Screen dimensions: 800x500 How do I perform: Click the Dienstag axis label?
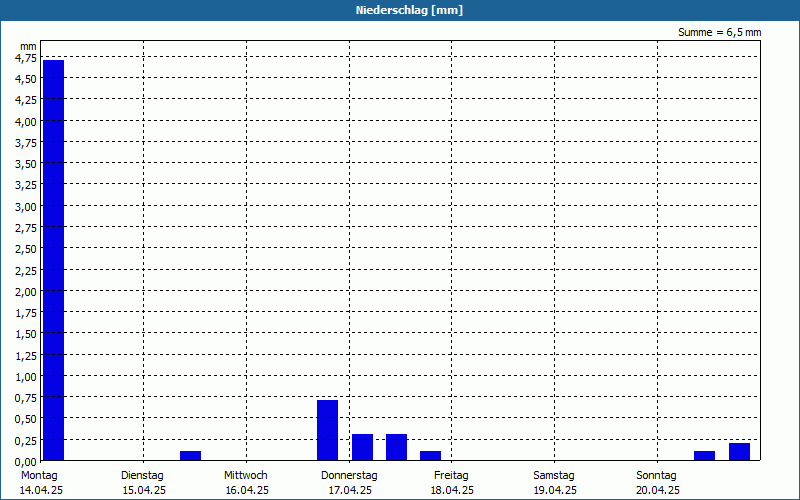click(x=142, y=476)
